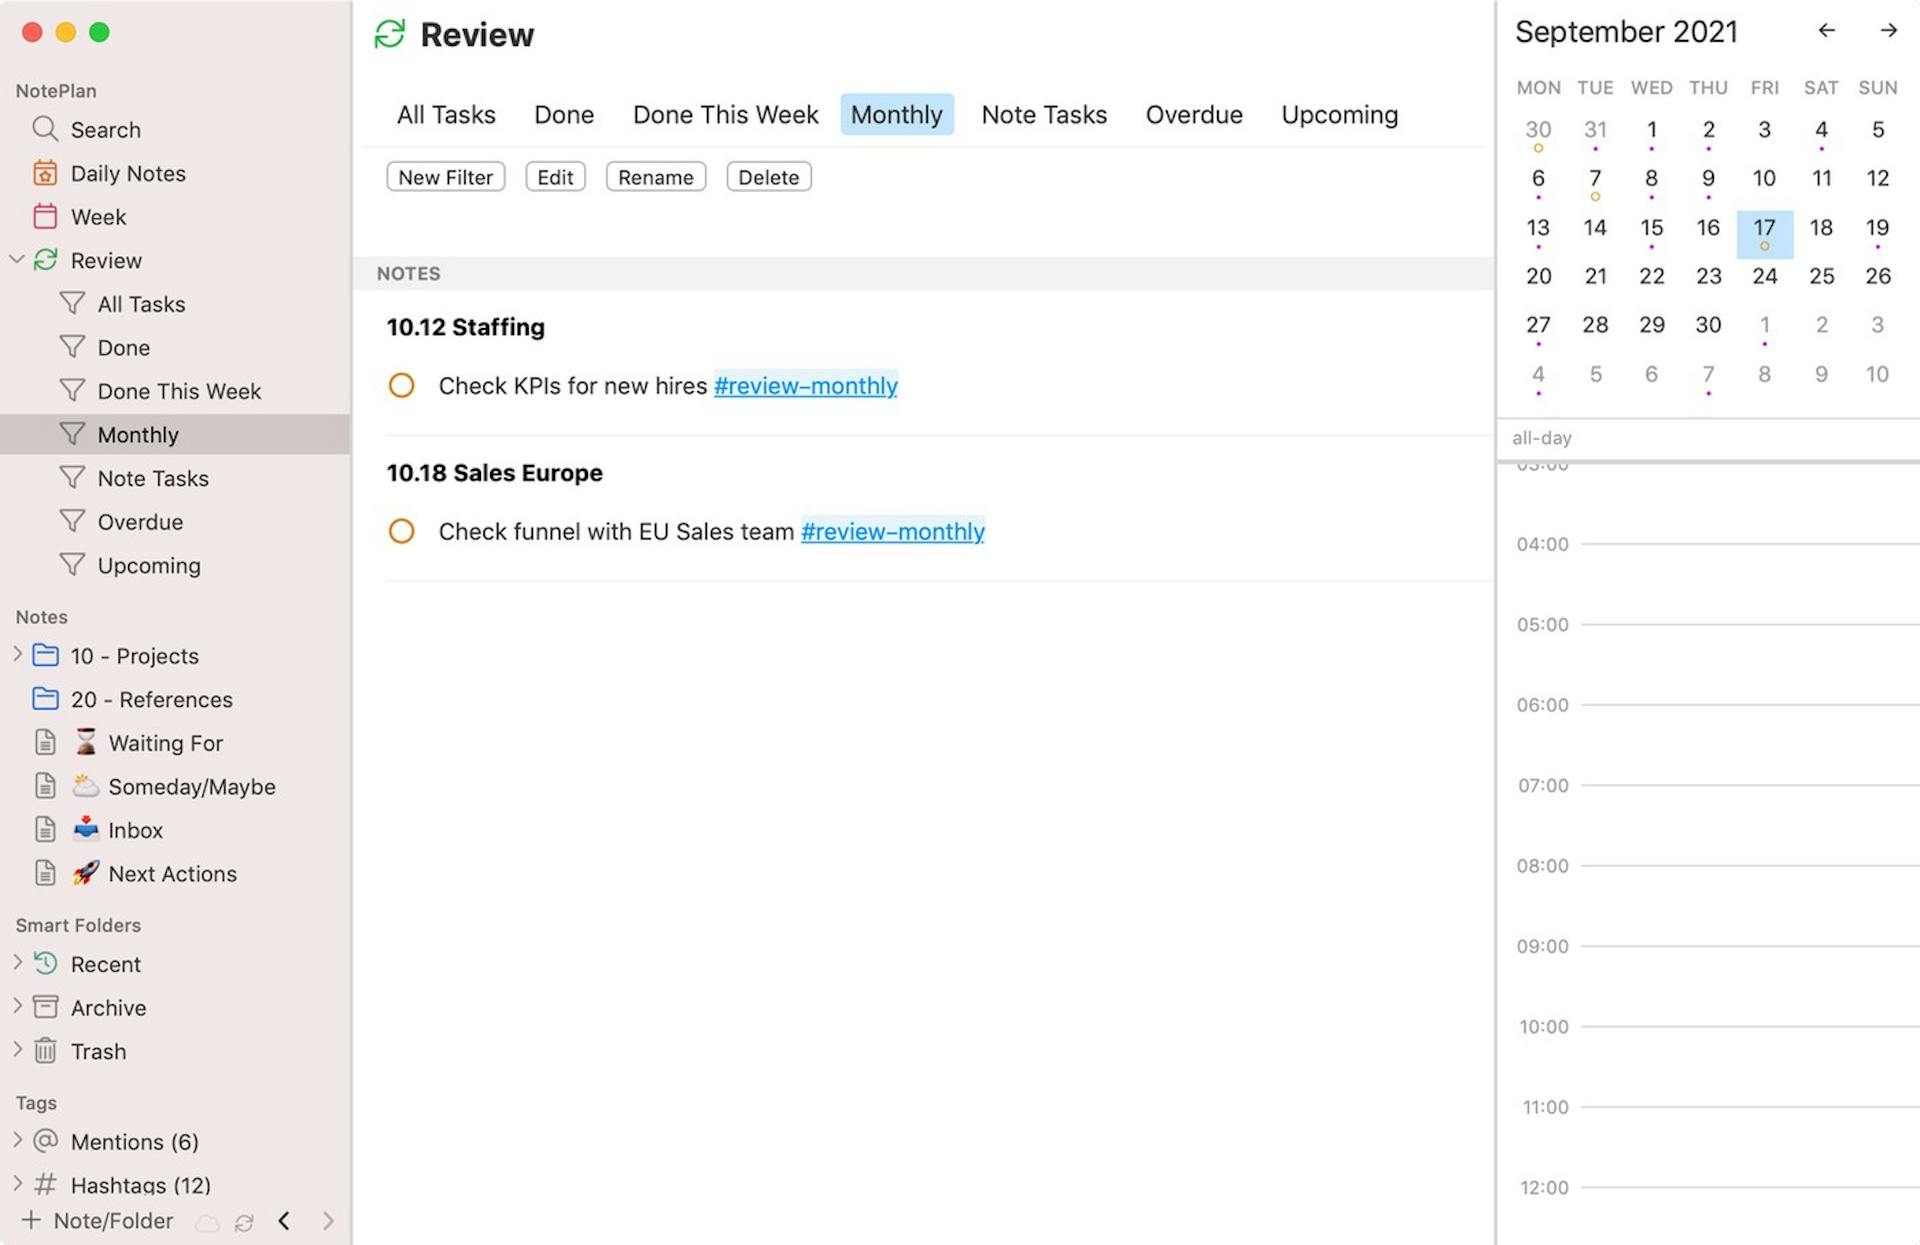This screenshot has height=1245, width=1920.
Task: Open the Inbox note icon
Action: tap(44, 829)
